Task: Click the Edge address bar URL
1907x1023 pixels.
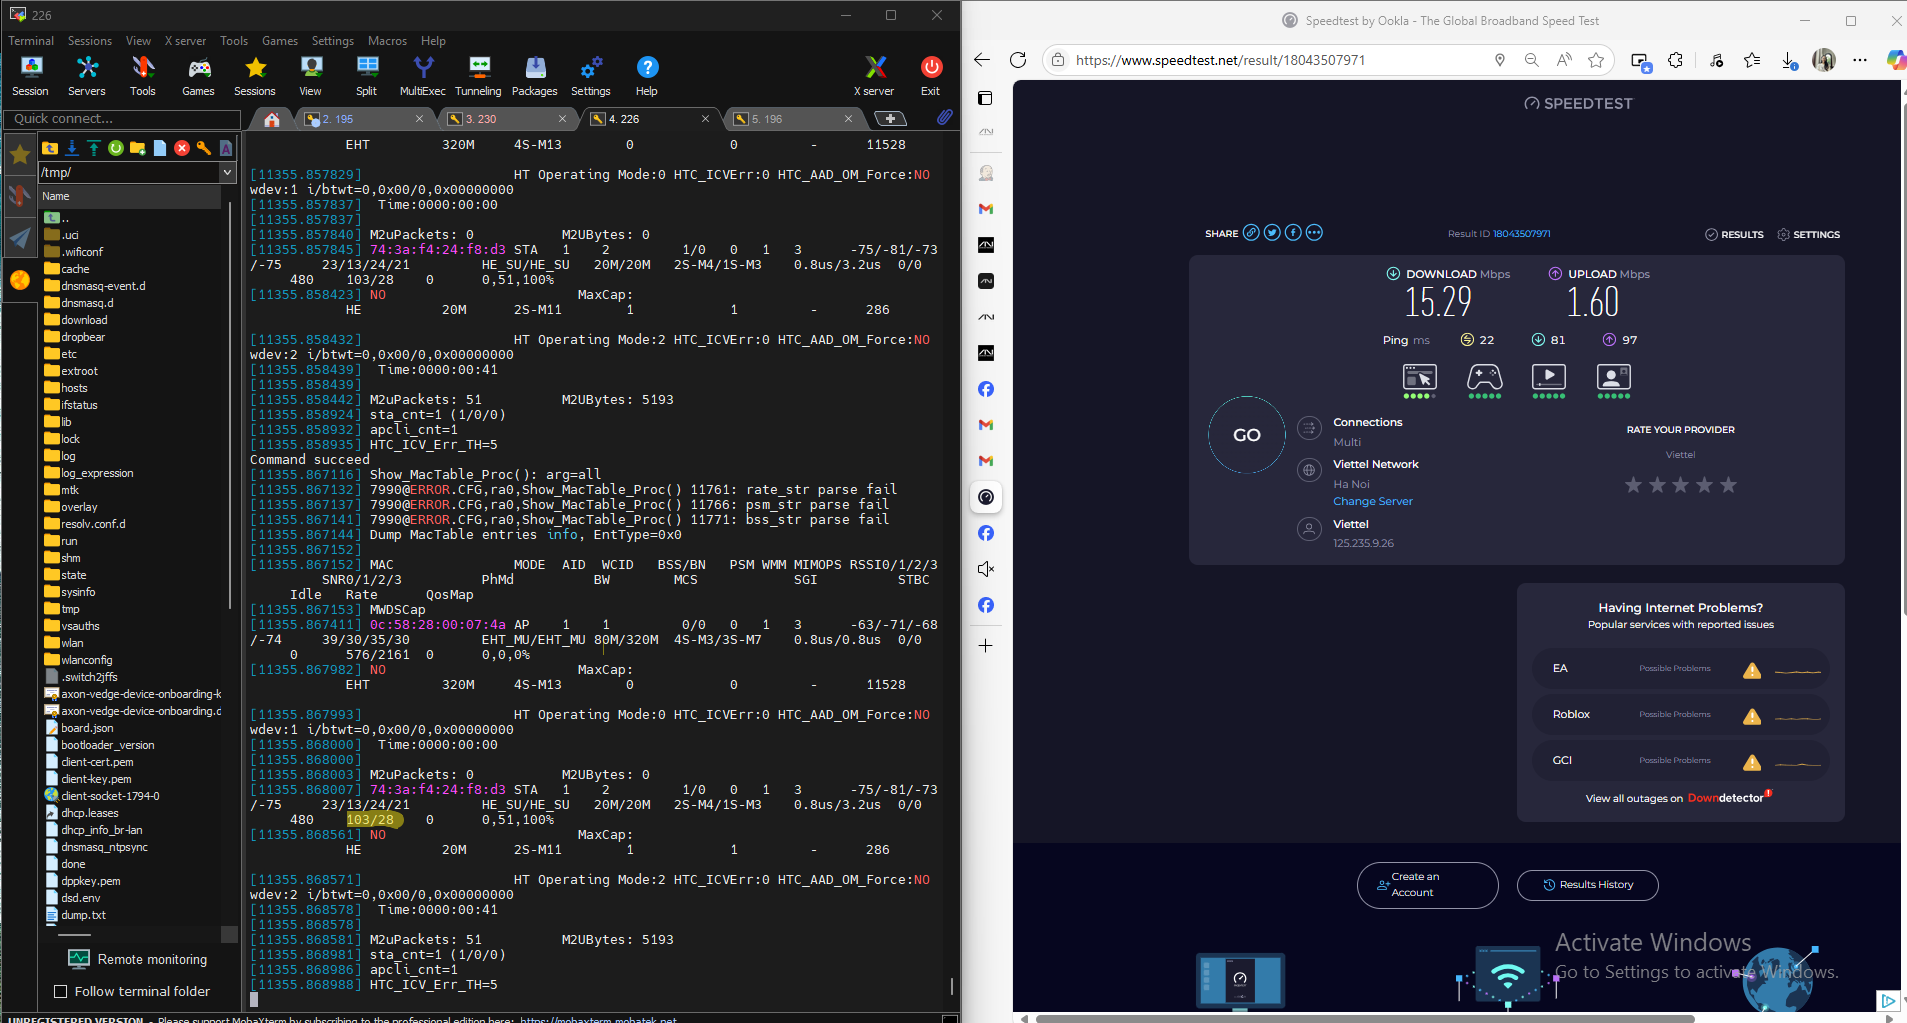Action: (1220, 60)
